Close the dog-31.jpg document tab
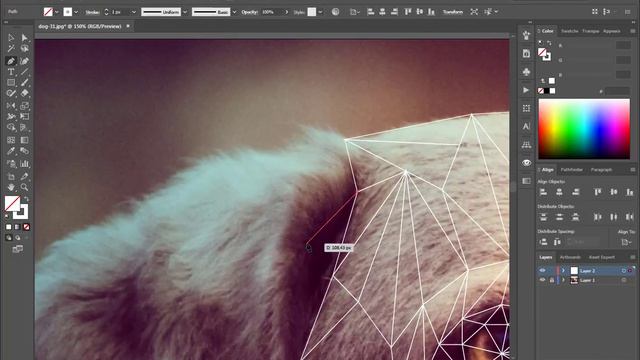This screenshot has height=360, width=640. tap(128, 26)
